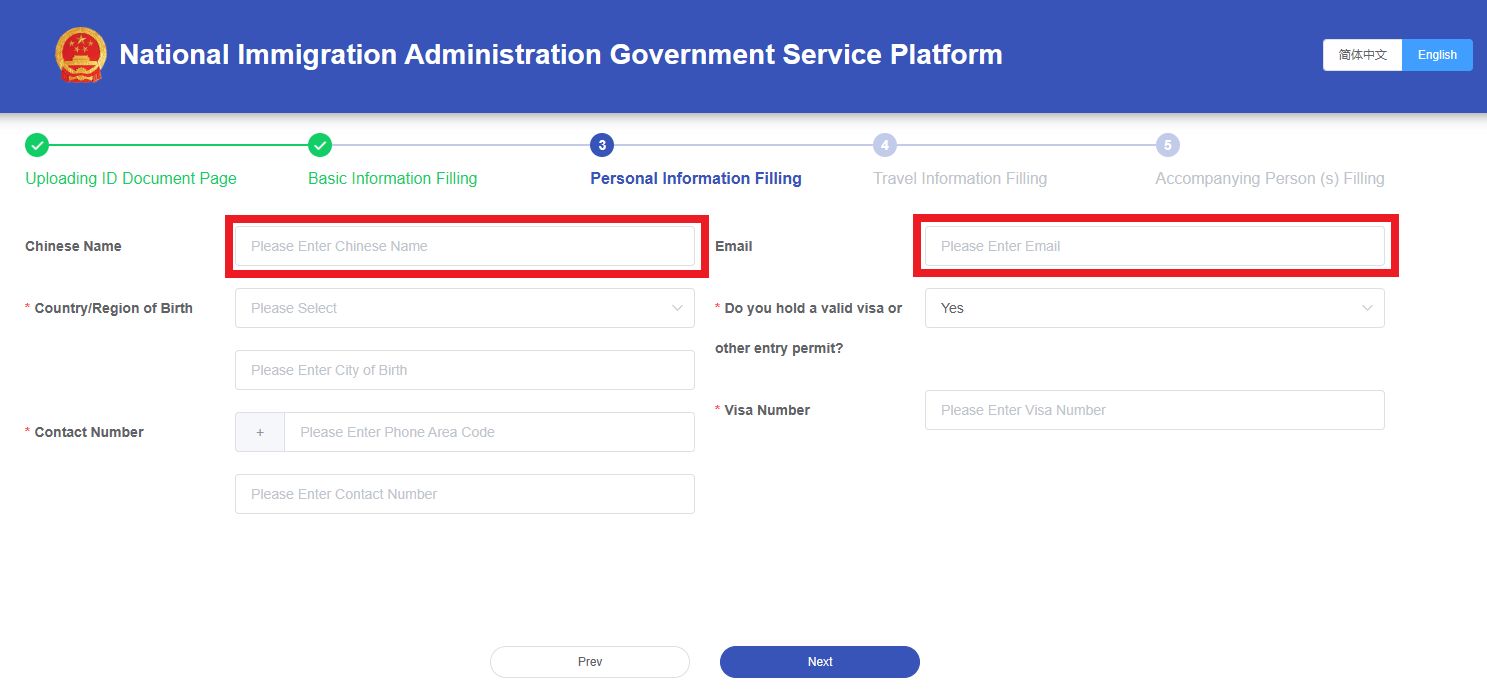Go to Basic Information Filling step
The width and height of the screenshot is (1487, 694).
point(392,178)
